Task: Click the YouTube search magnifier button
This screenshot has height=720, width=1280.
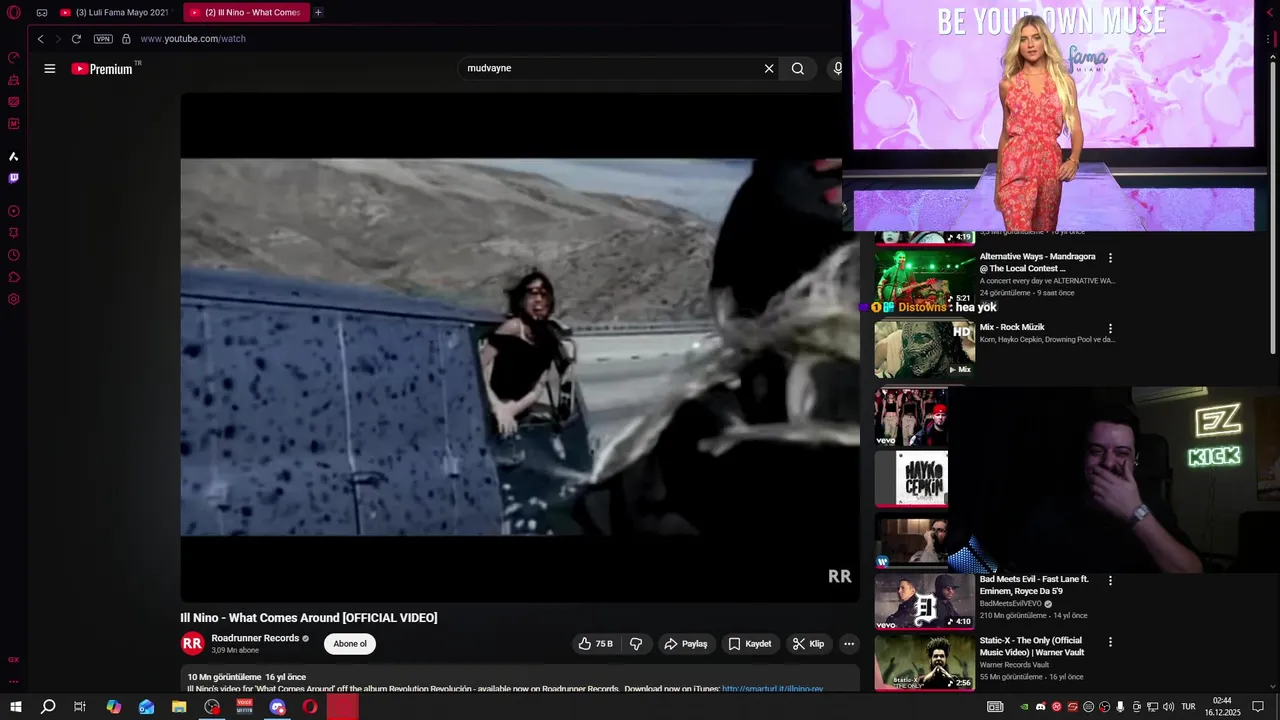Action: click(x=798, y=69)
